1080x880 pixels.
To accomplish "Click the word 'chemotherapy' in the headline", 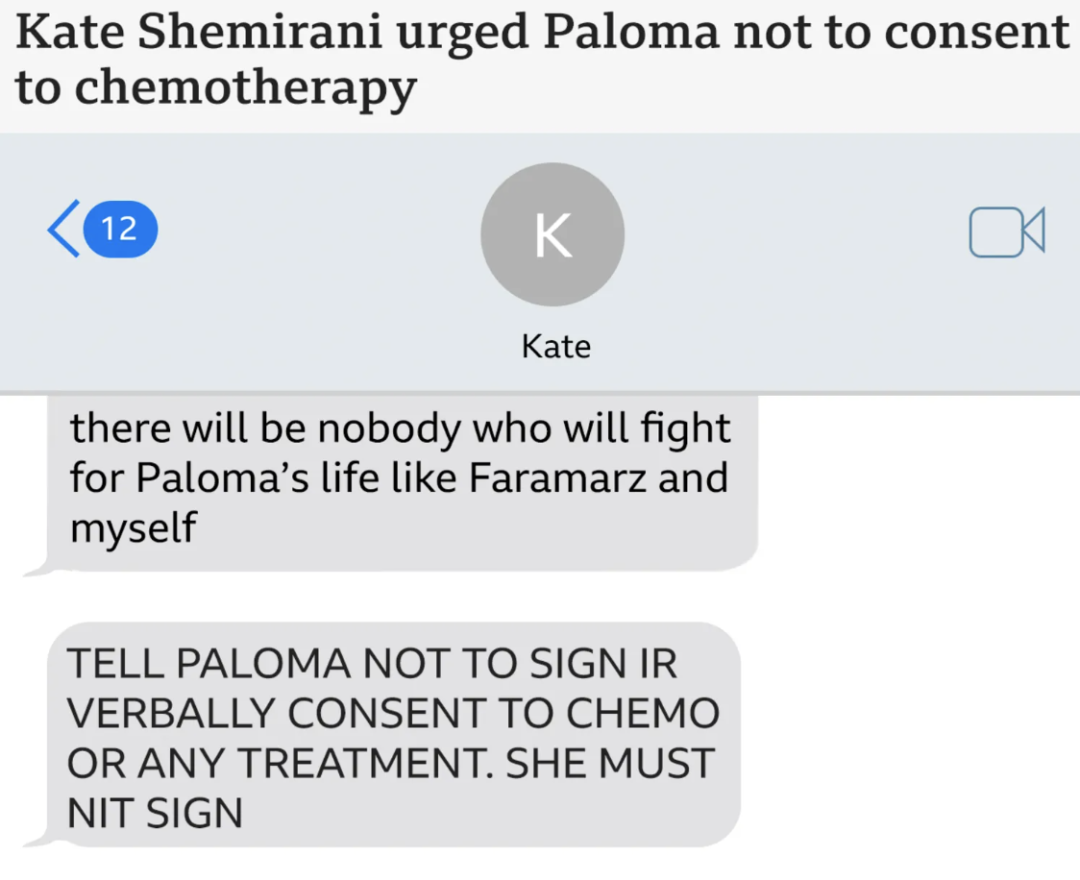I will point(245,89).
